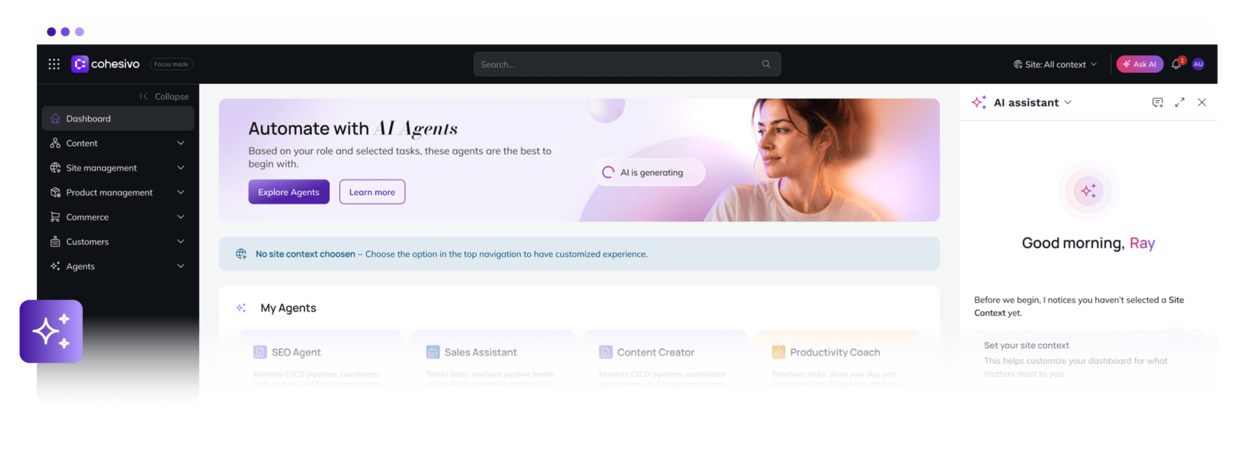
Task: Close the AI assistant panel
Action: 1202,102
